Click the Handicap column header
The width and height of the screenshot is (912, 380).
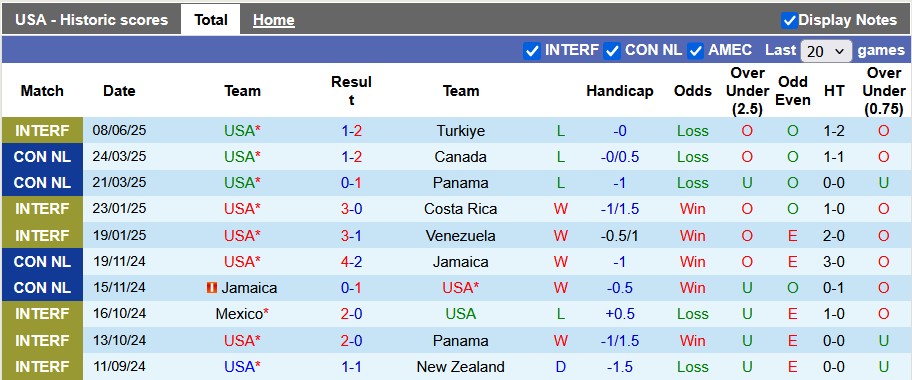coord(619,91)
